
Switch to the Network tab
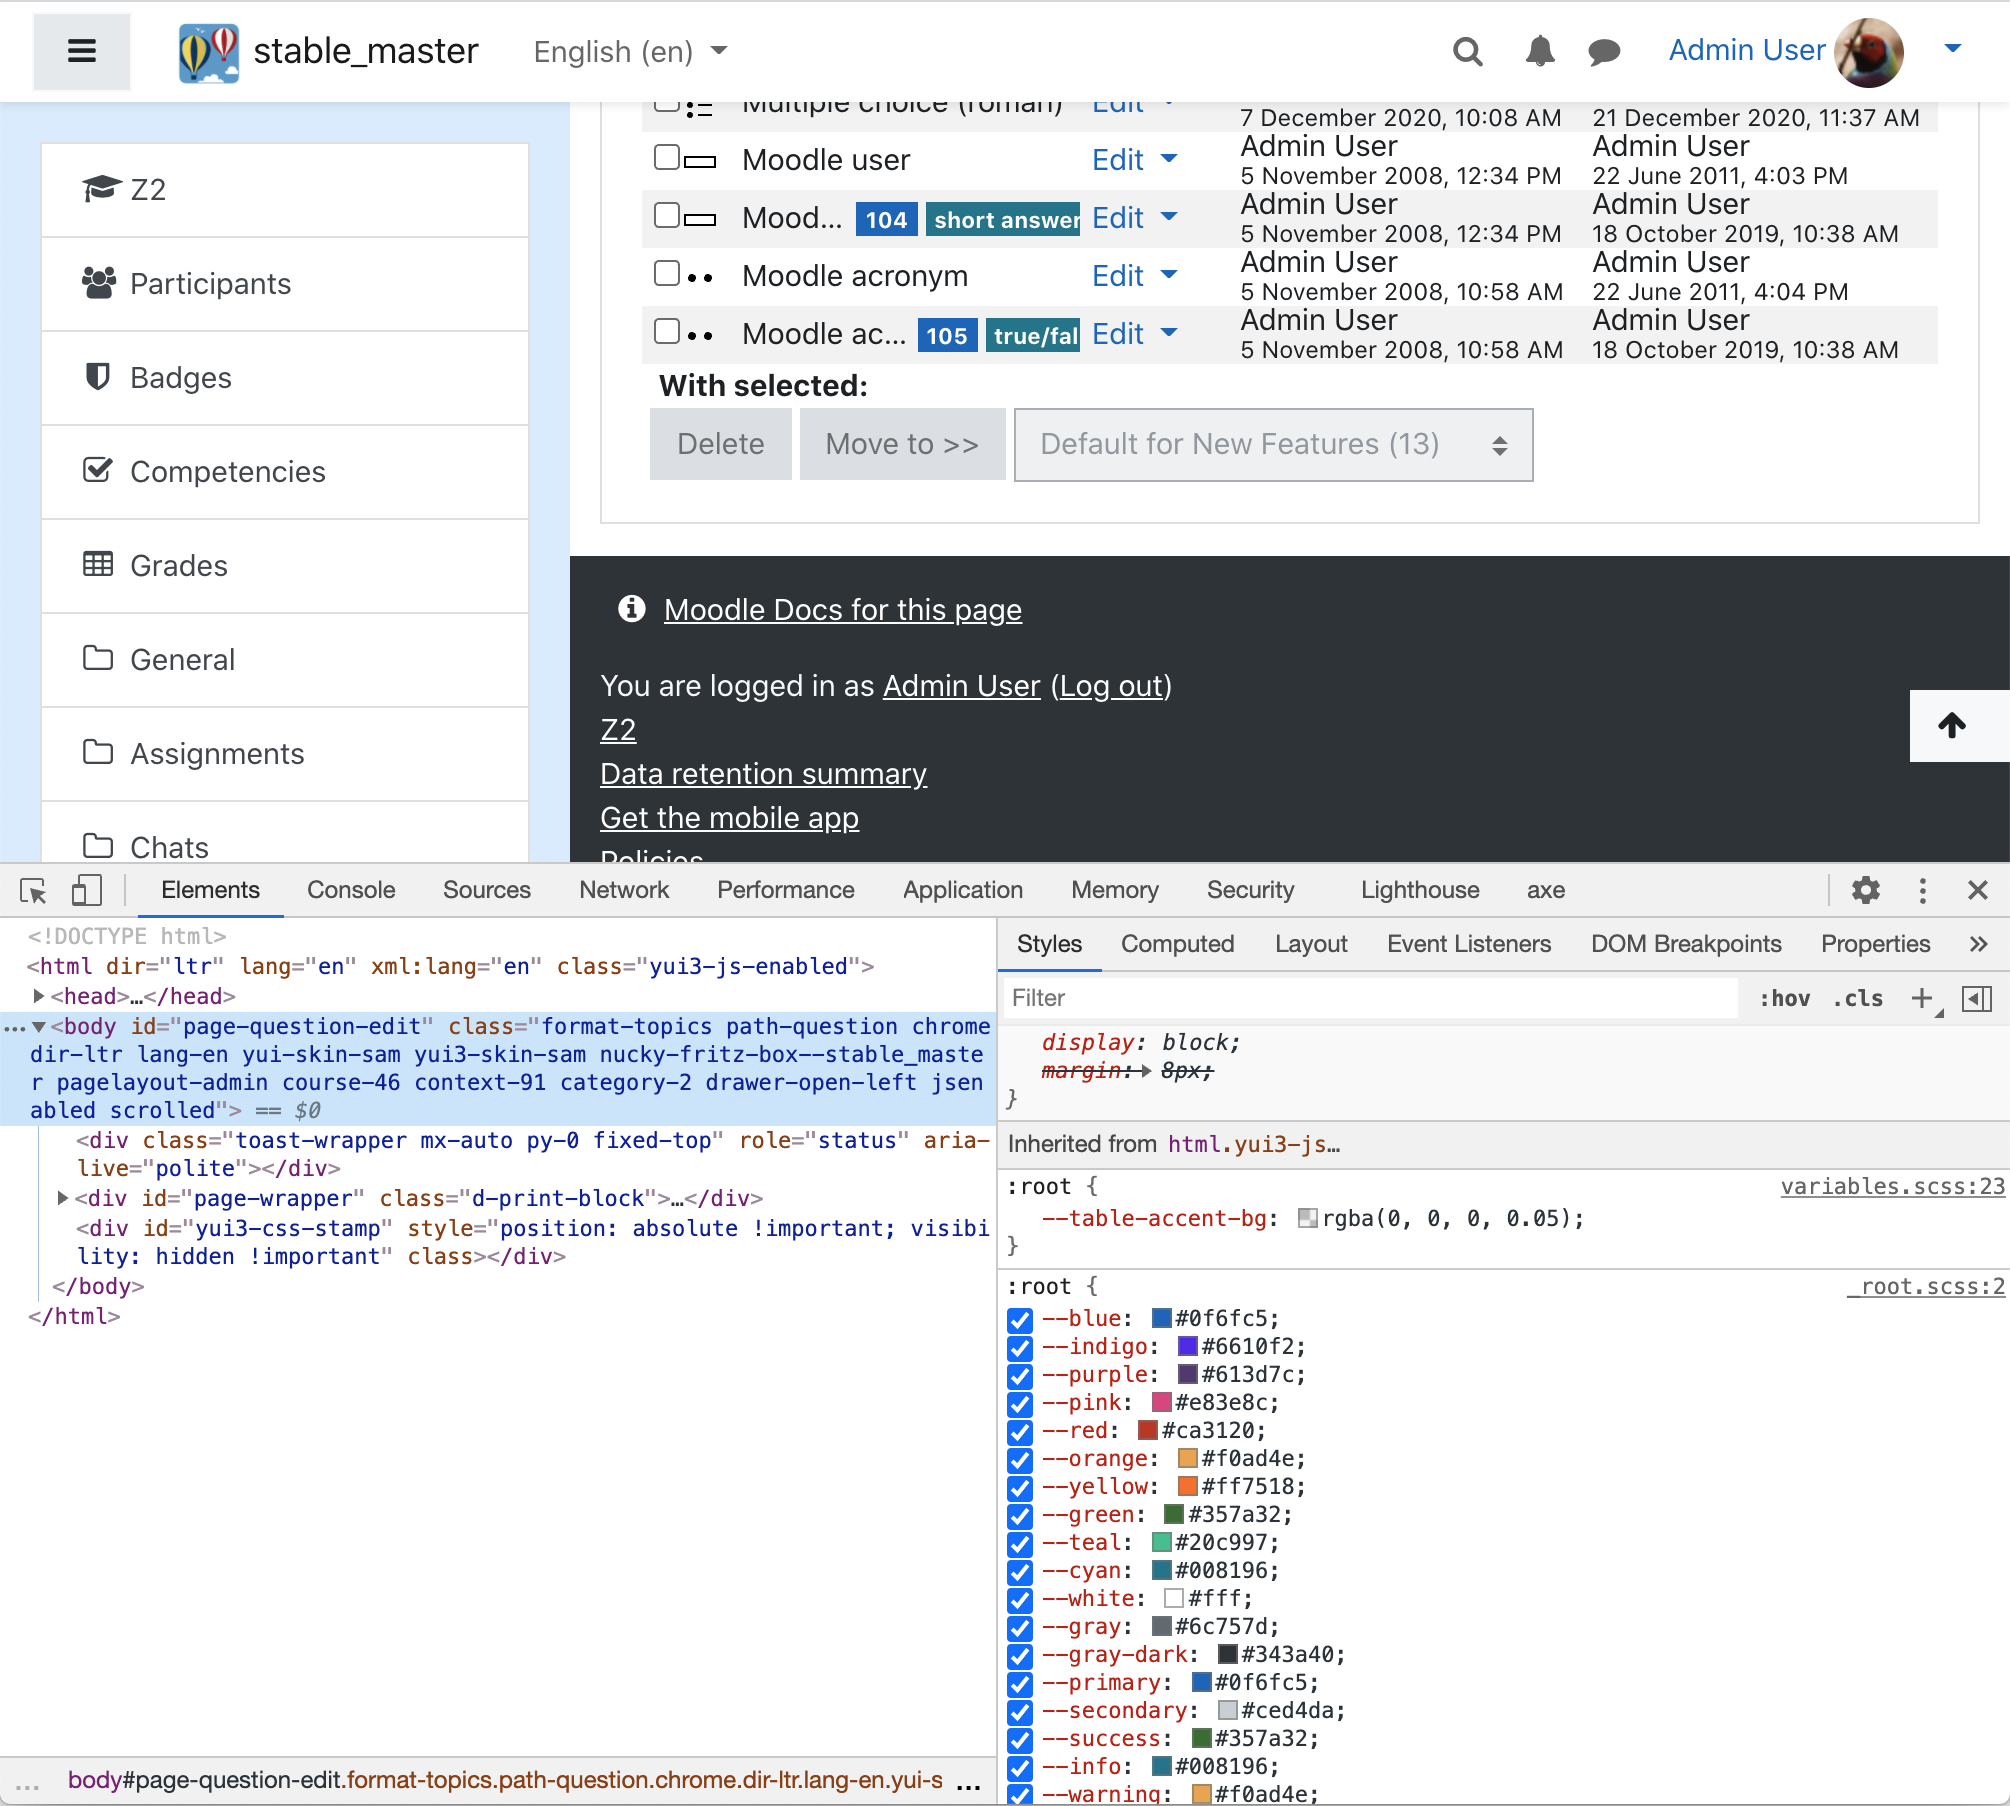[x=624, y=890]
